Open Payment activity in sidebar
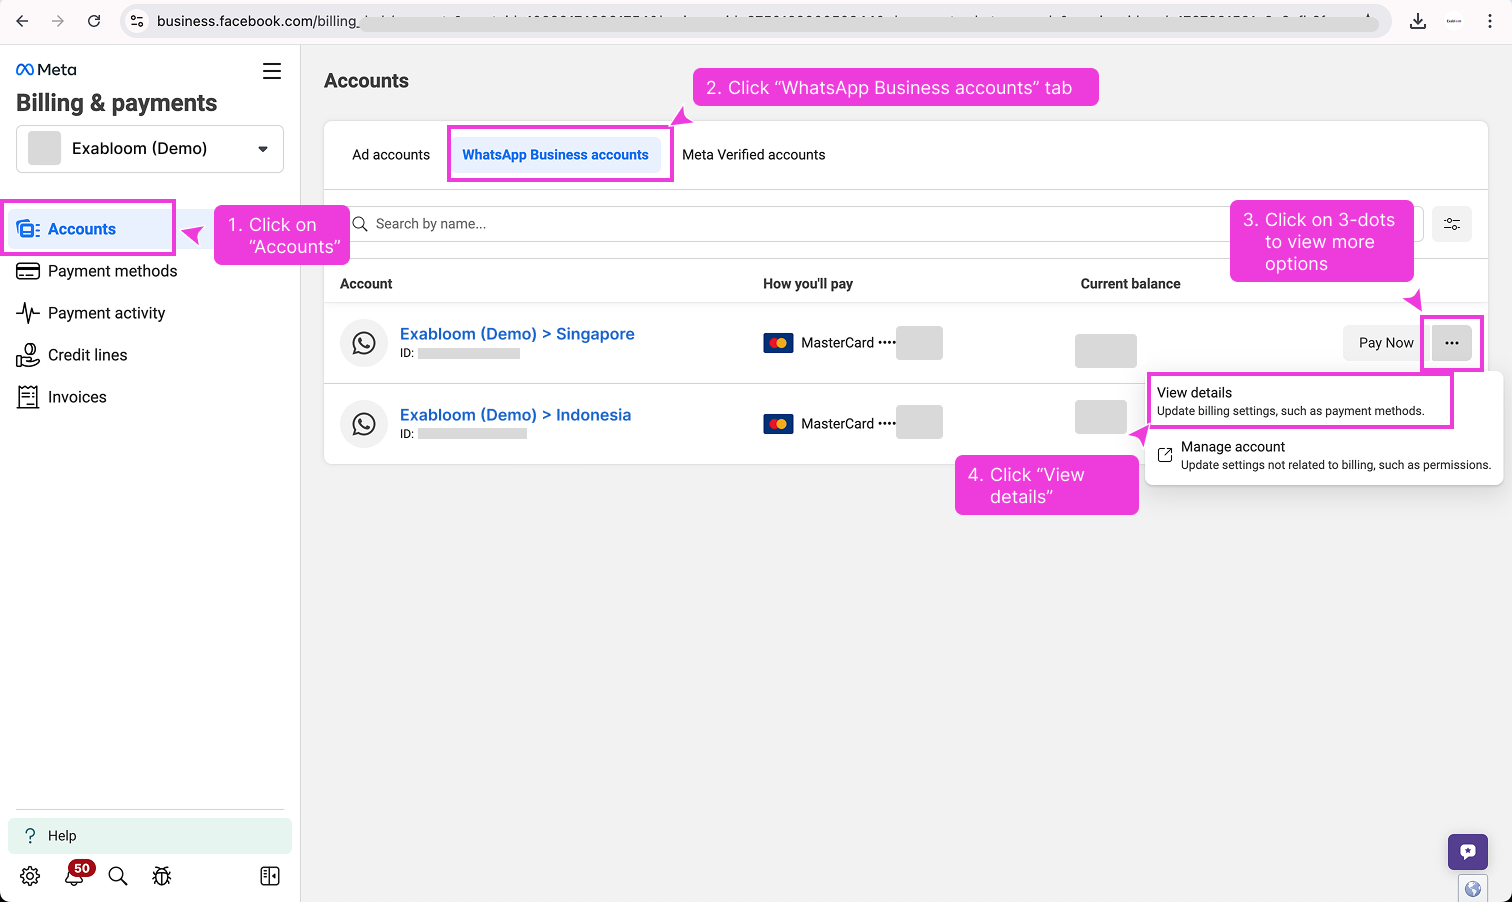Viewport: 1512px width, 902px height. click(106, 313)
